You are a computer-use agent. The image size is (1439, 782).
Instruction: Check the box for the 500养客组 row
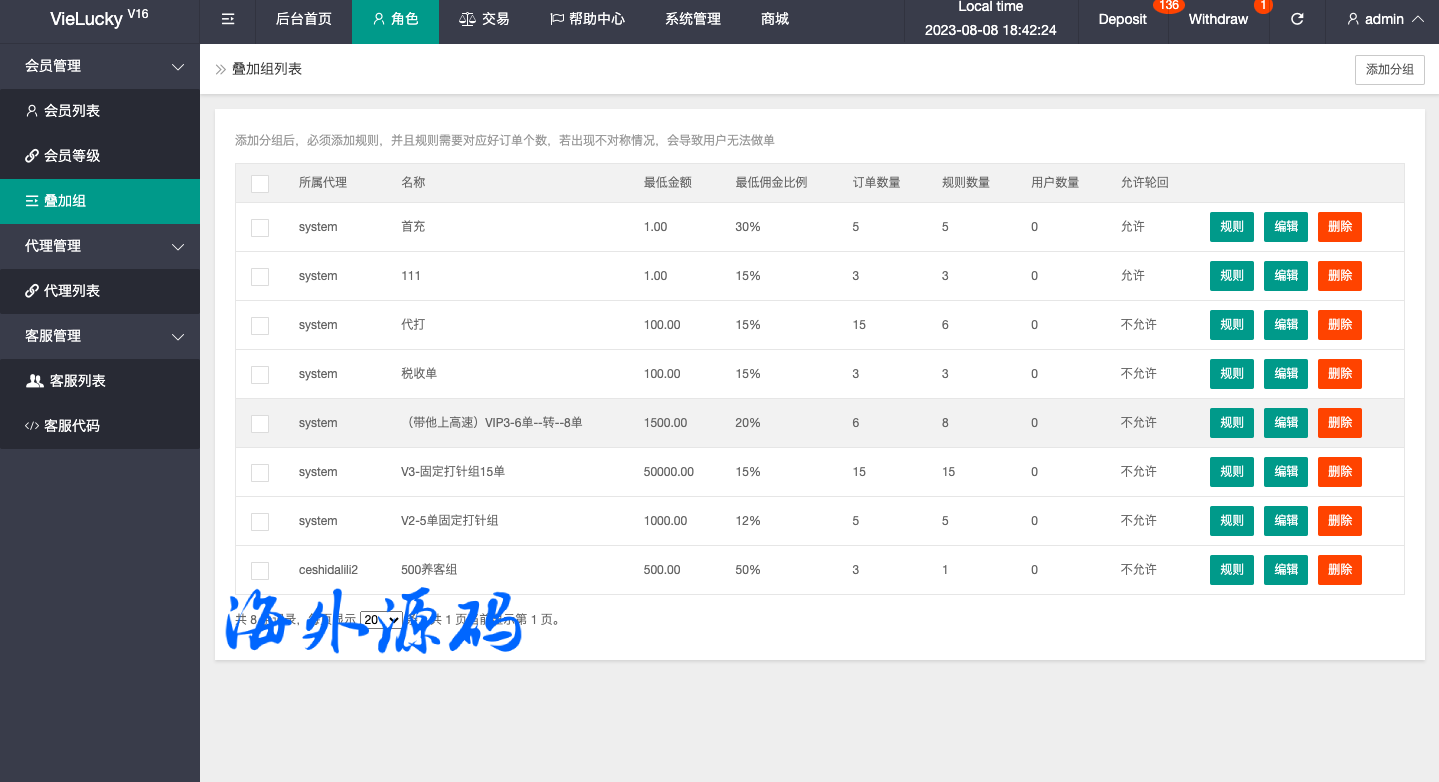tap(260, 570)
